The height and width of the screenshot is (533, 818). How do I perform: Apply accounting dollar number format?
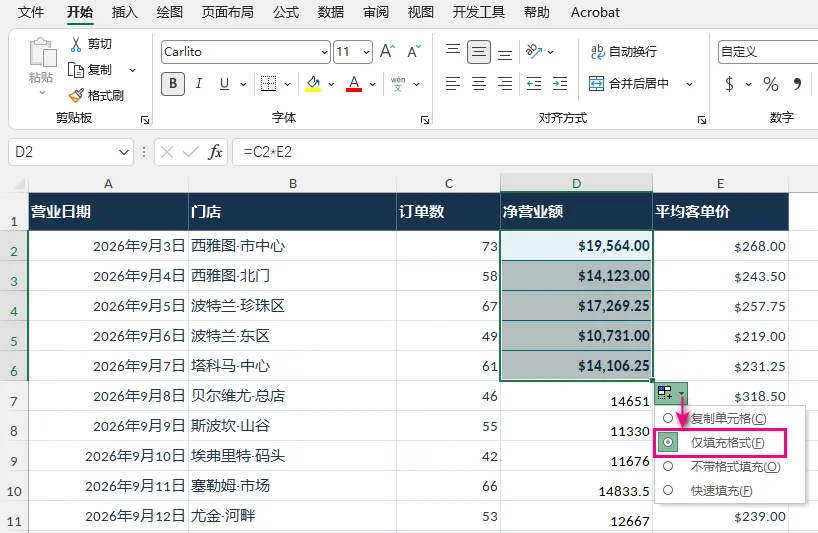(729, 84)
